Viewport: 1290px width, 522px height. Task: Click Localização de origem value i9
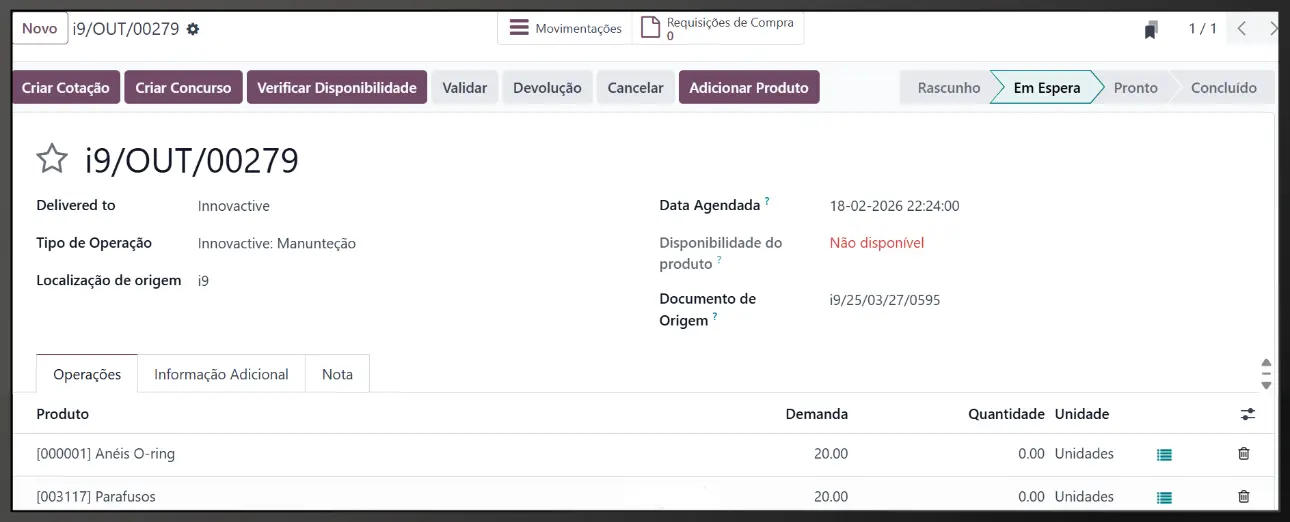[203, 281]
